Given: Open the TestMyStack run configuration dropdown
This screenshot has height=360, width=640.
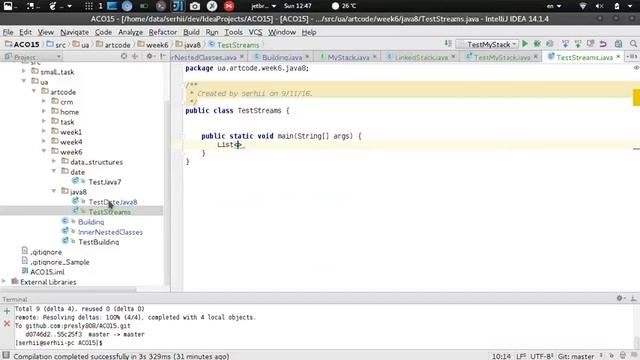Looking at the screenshot, I should pos(487,44).
